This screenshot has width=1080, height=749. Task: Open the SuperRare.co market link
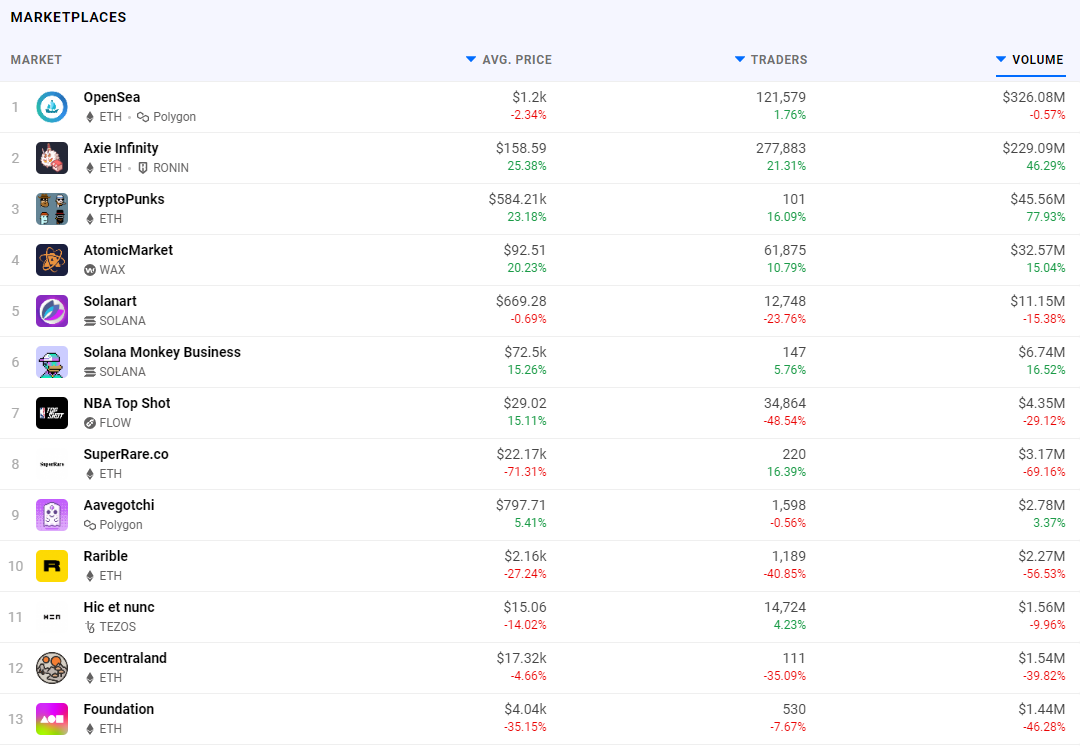(x=126, y=454)
